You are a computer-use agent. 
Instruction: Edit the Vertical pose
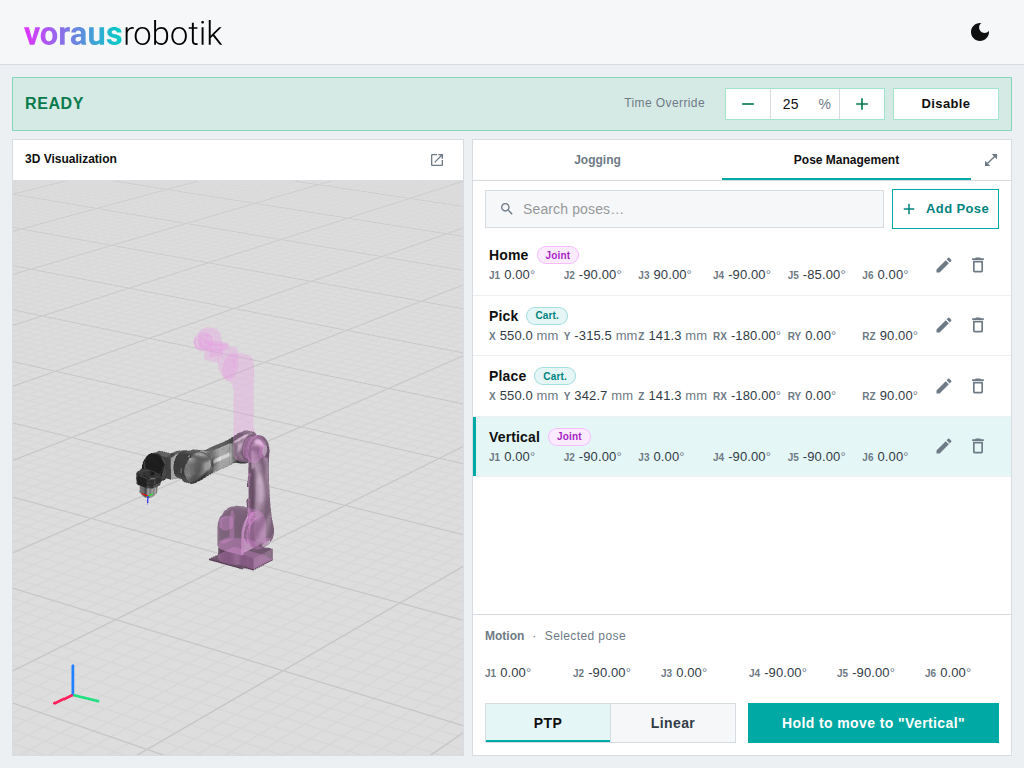point(944,446)
